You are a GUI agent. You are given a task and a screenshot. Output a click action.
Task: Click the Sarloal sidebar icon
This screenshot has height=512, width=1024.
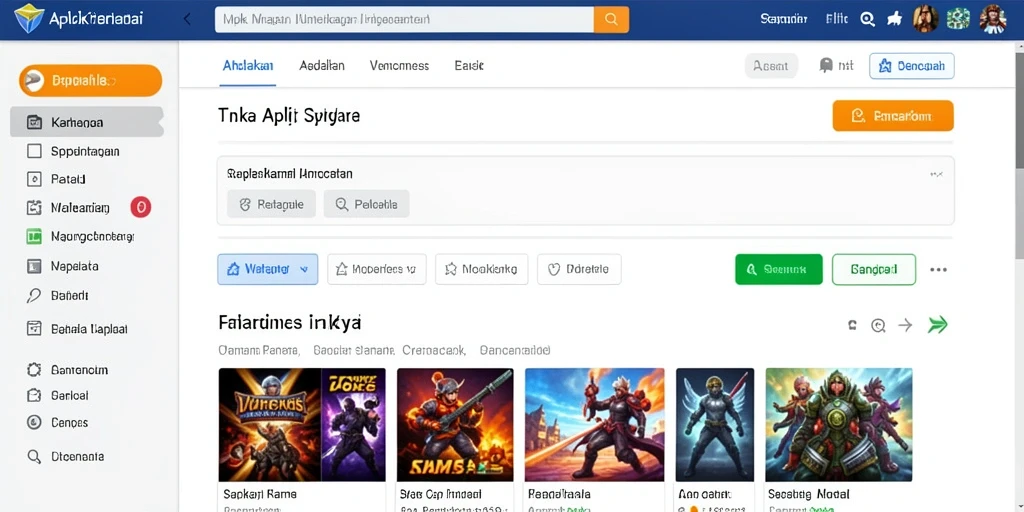(x=34, y=395)
